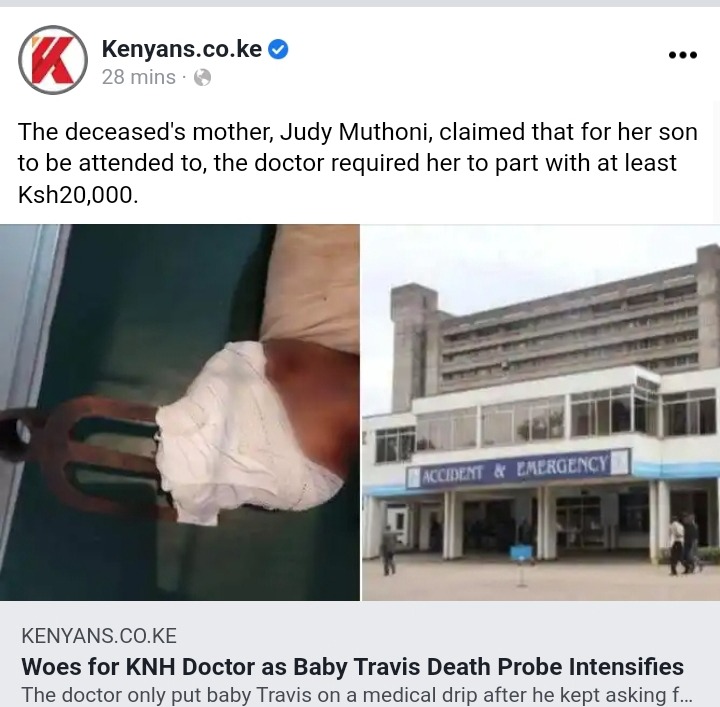Click the Ksh20,000 text in caption
The width and height of the screenshot is (720, 707).
[78, 195]
